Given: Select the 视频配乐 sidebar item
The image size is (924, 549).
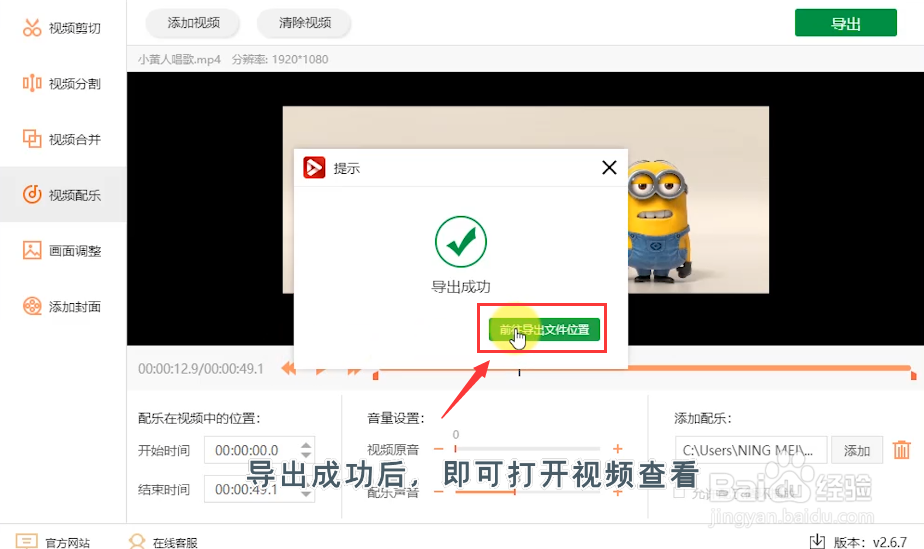Looking at the screenshot, I should 62,194.
